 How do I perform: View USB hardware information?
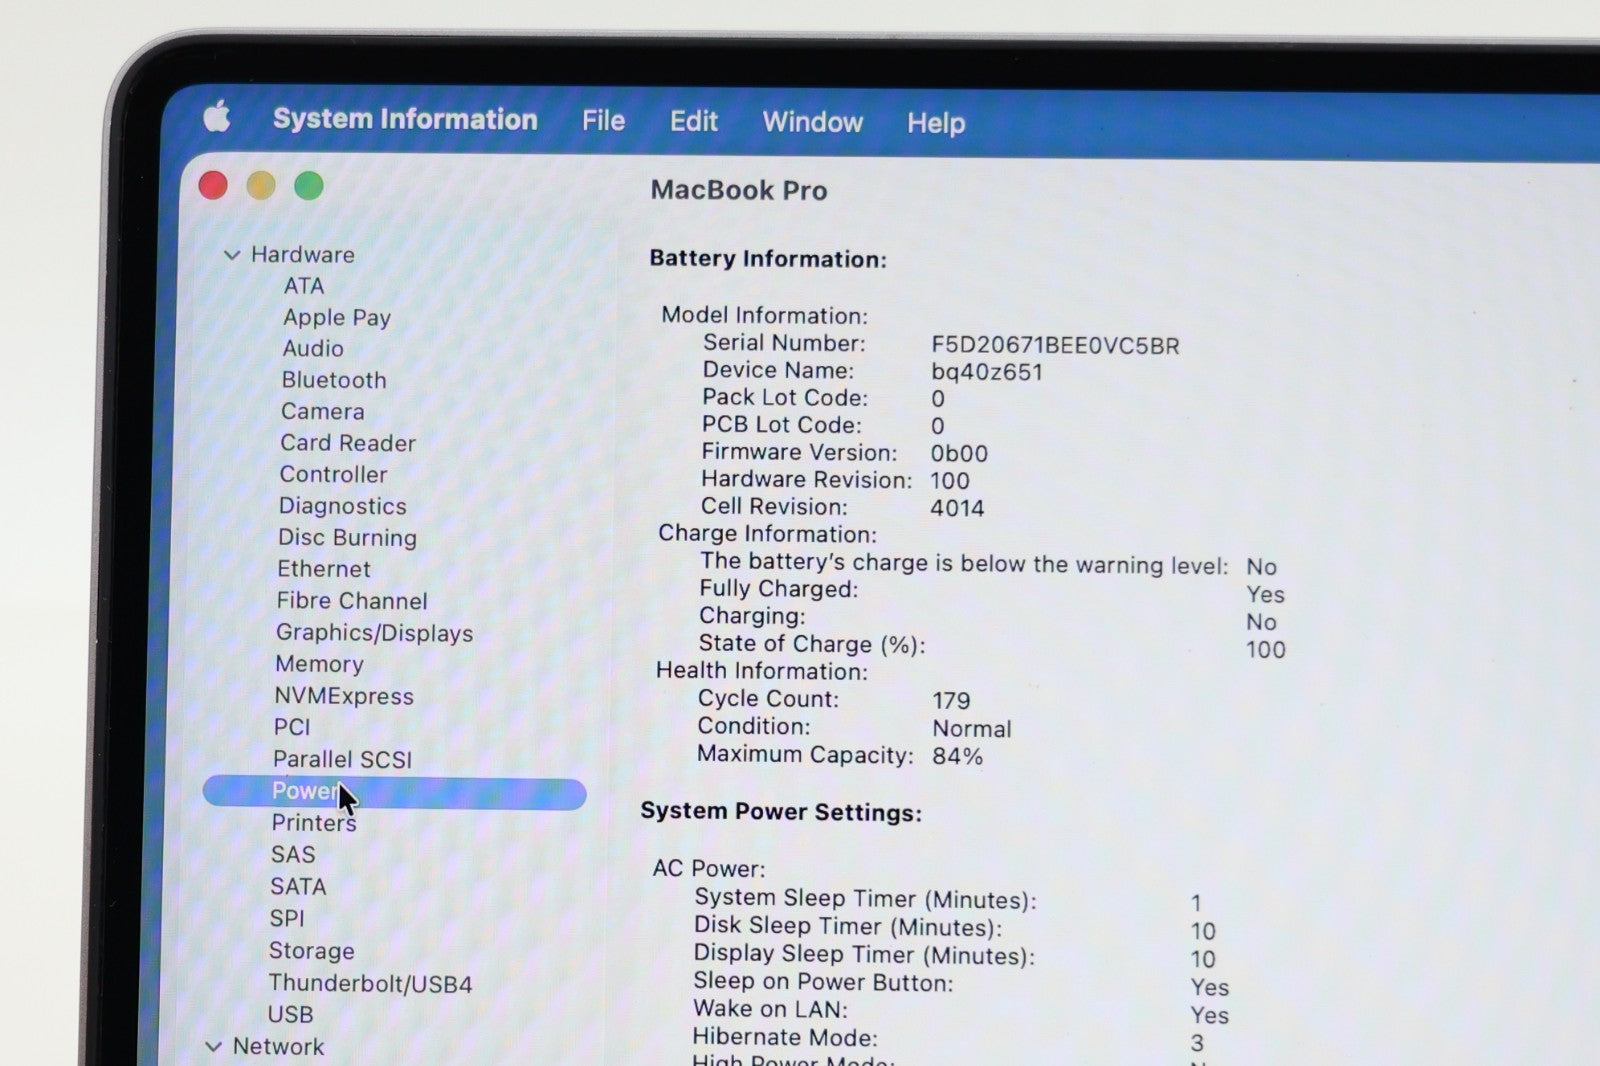(290, 1014)
